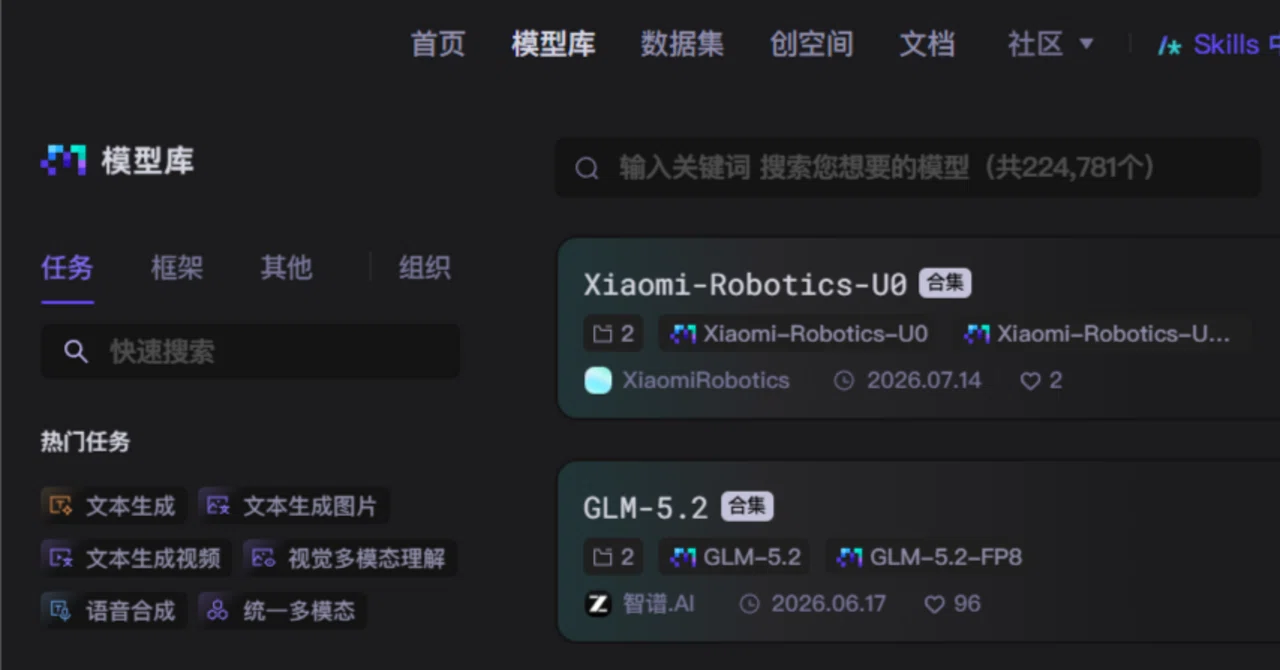Click the 文本生成 tag icon
This screenshot has width=1280, height=670.
[61, 506]
